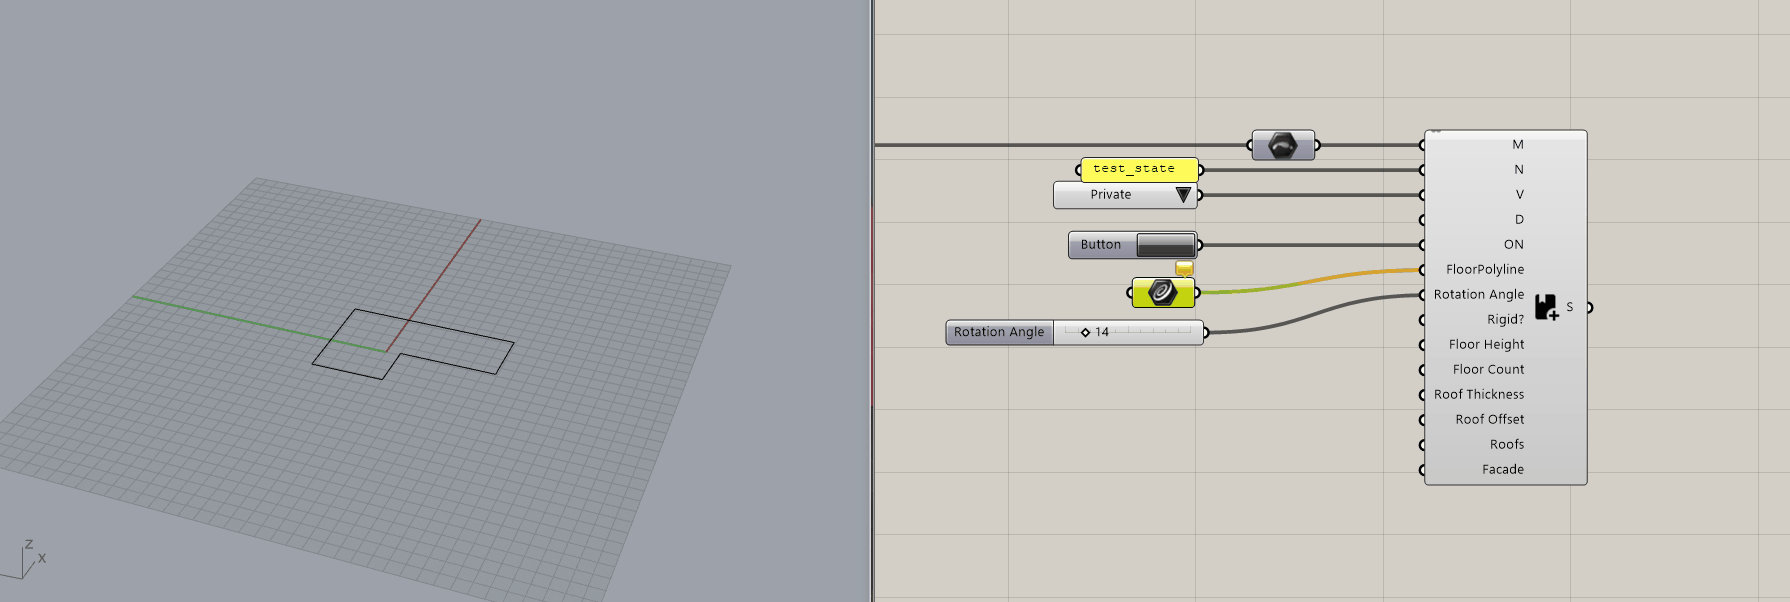Click the orange balloon above the curve component

(x=1184, y=268)
